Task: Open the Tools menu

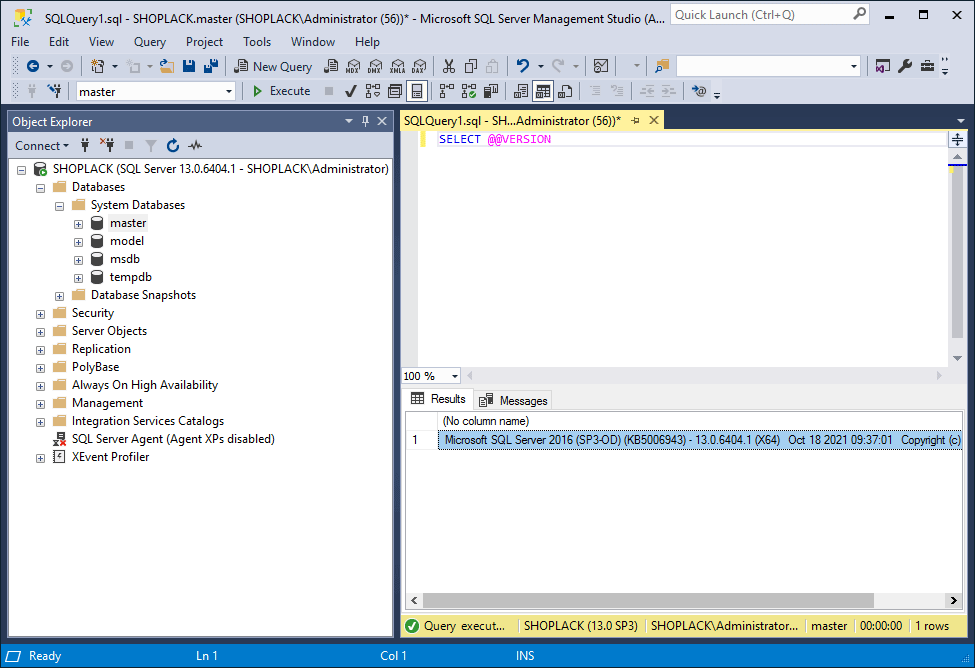Action: [x=257, y=42]
